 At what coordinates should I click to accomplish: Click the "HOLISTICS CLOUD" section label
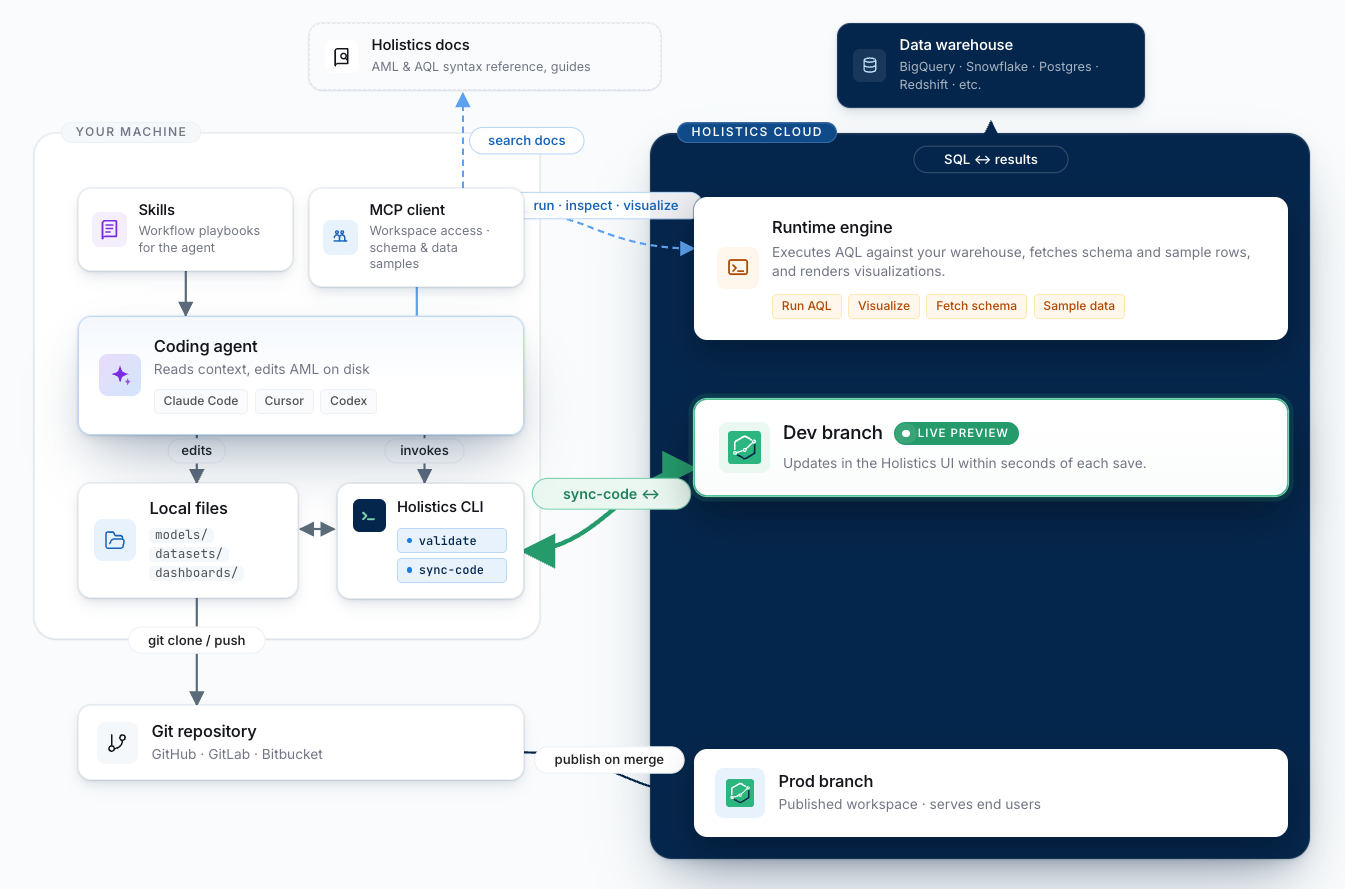tap(757, 132)
